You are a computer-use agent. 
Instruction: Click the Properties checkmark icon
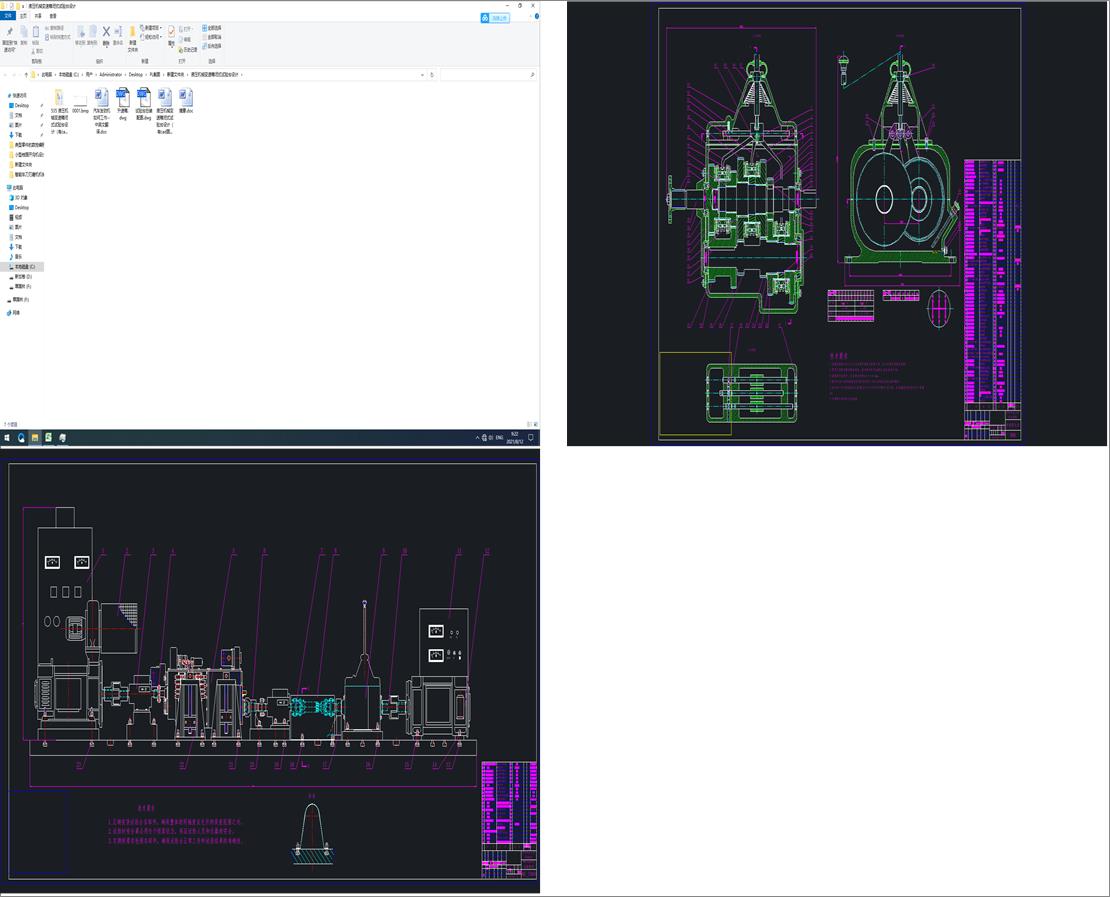click(x=171, y=32)
